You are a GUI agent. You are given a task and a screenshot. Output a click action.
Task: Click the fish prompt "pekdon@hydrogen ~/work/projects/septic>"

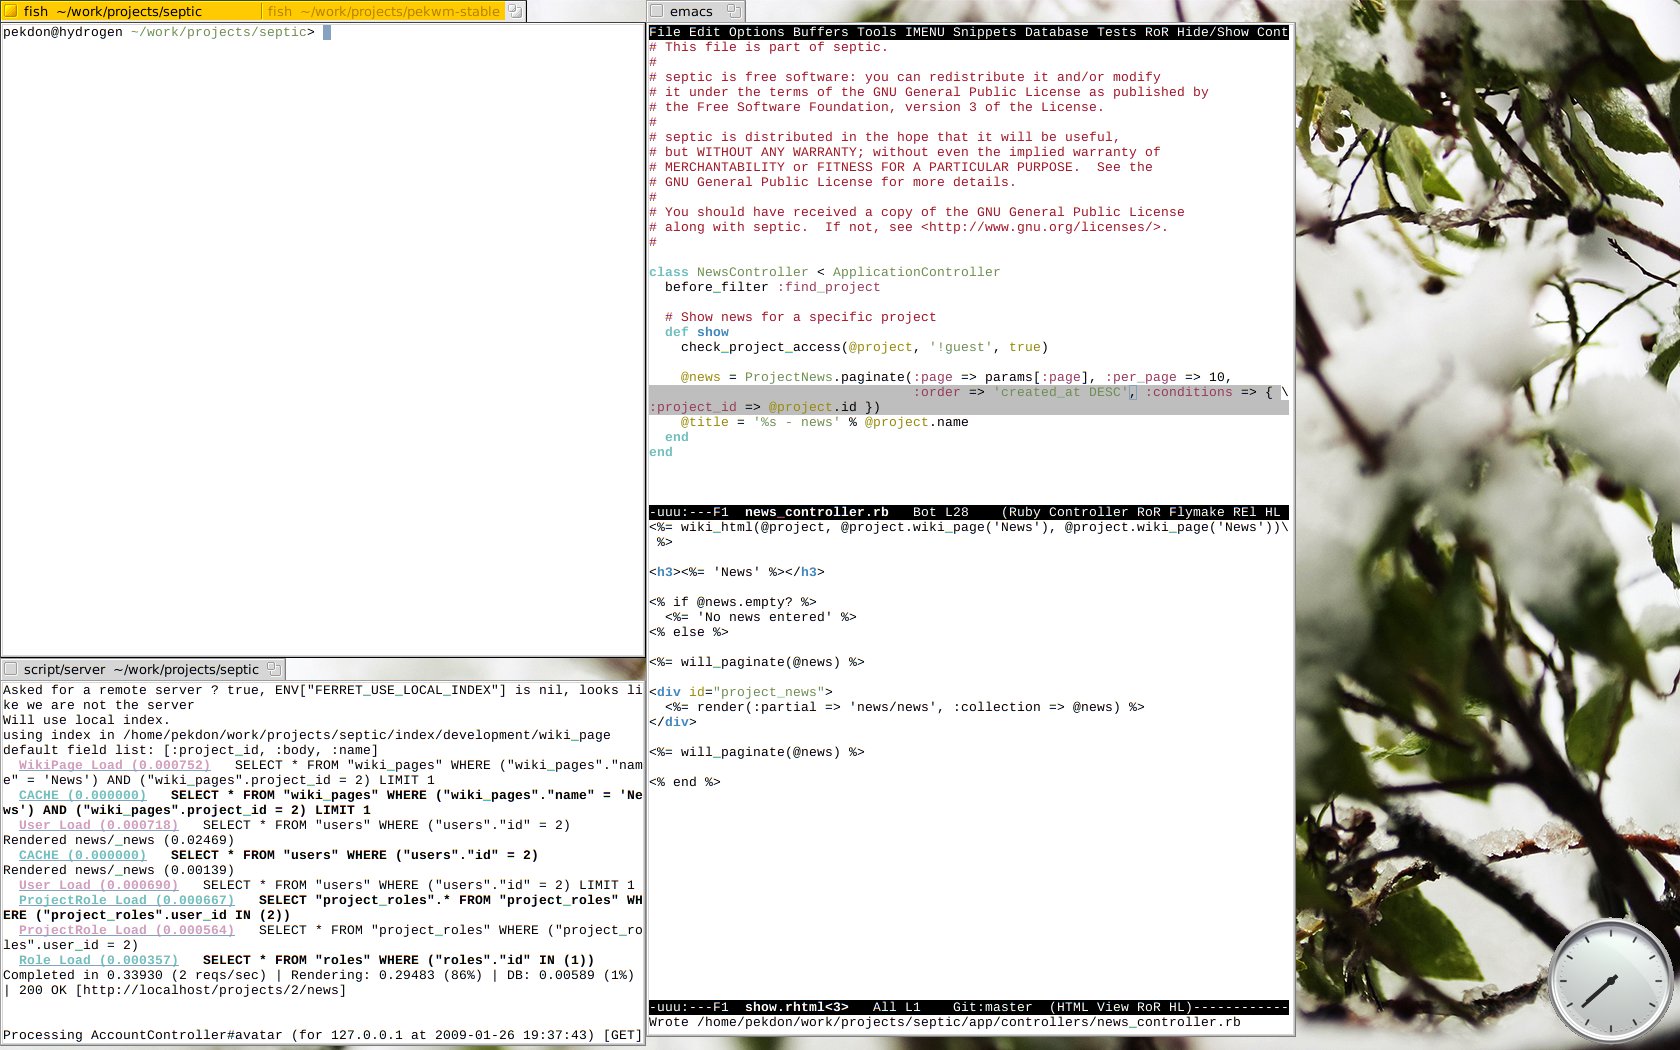tap(159, 32)
